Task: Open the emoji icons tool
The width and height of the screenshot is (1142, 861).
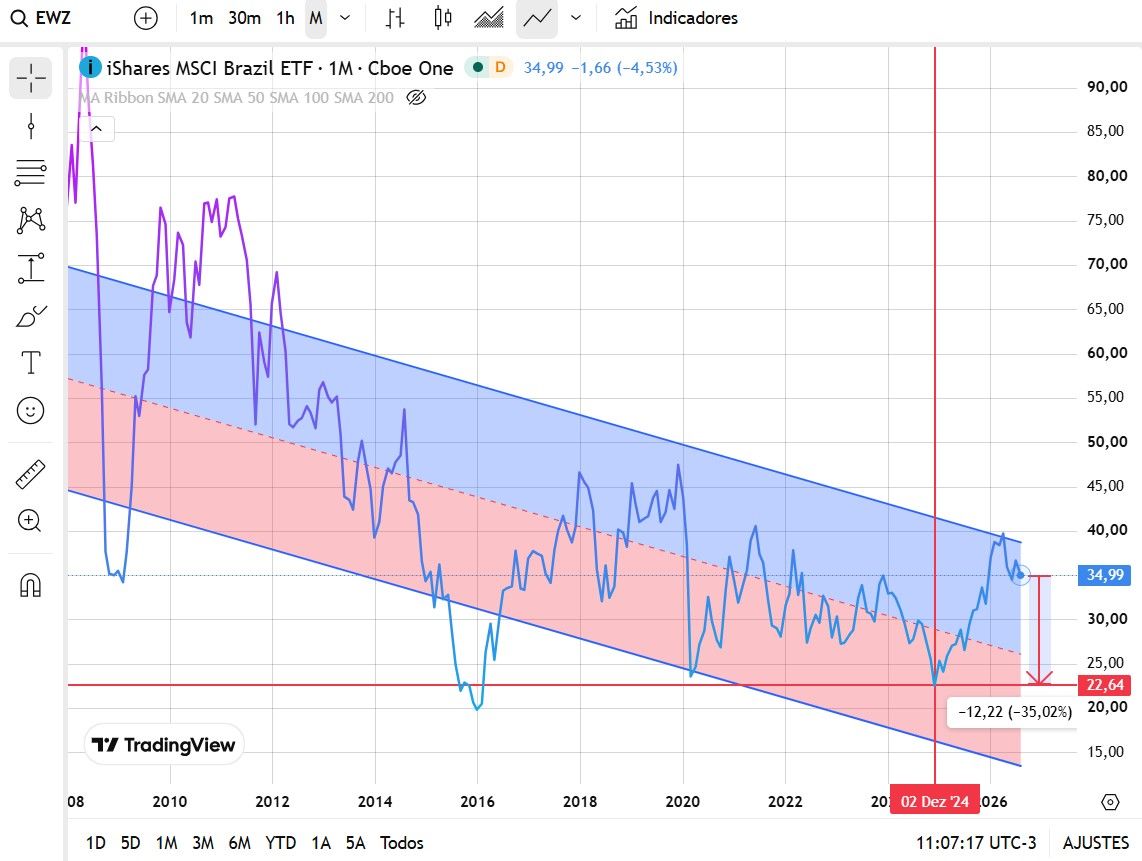Action: pyautogui.click(x=31, y=410)
